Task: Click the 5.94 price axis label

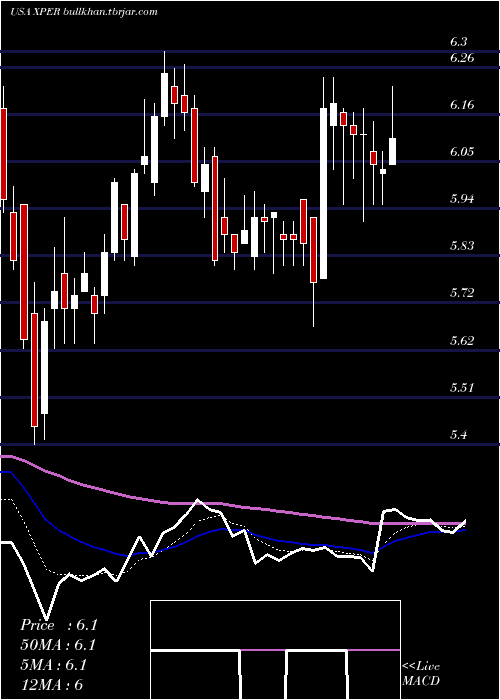Action: click(x=462, y=198)
